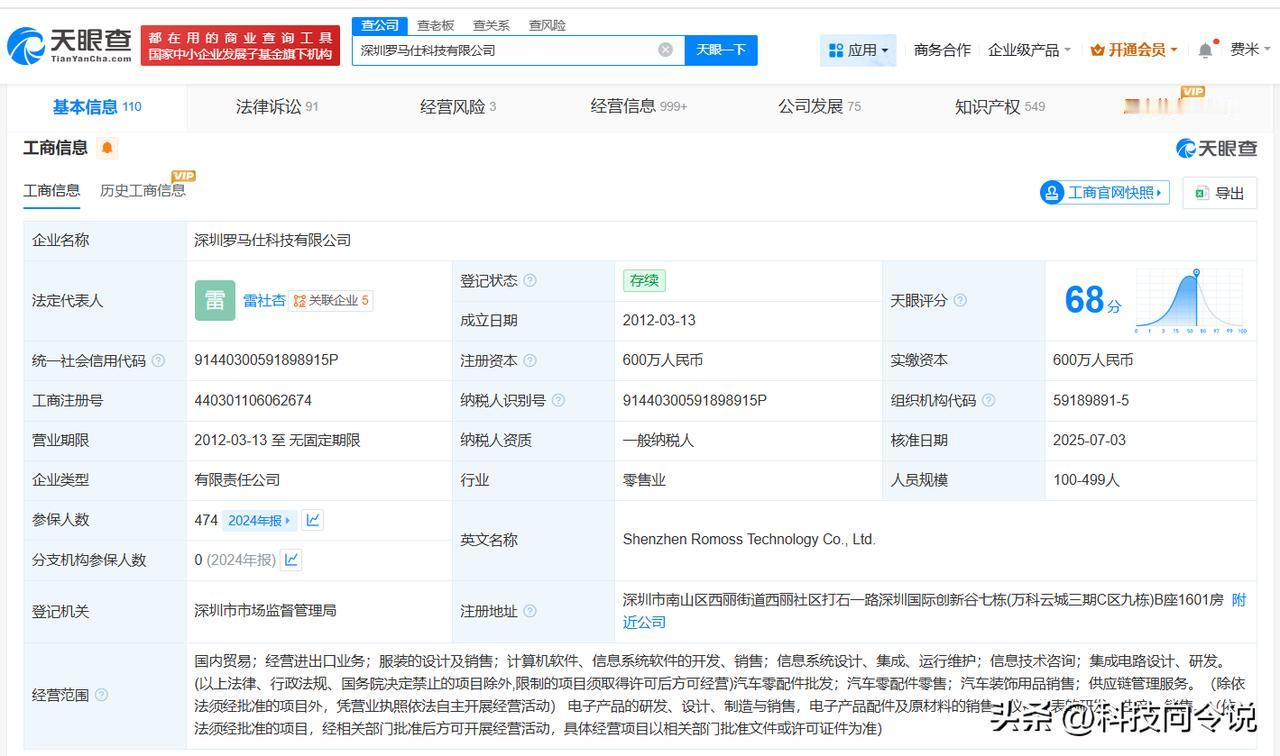Click the help icon next to 组织机构代码
Viewport: 1280px width, 756px height.
pyautogui.click(x=988, y=400)
